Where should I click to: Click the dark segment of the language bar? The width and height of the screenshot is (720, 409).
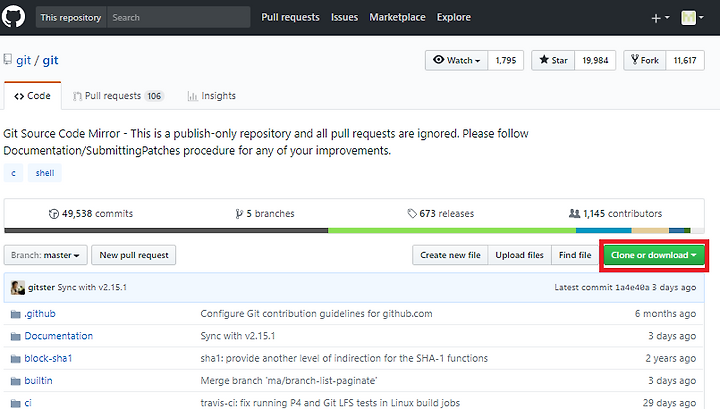pyautogui.click(x=166, y=230)
